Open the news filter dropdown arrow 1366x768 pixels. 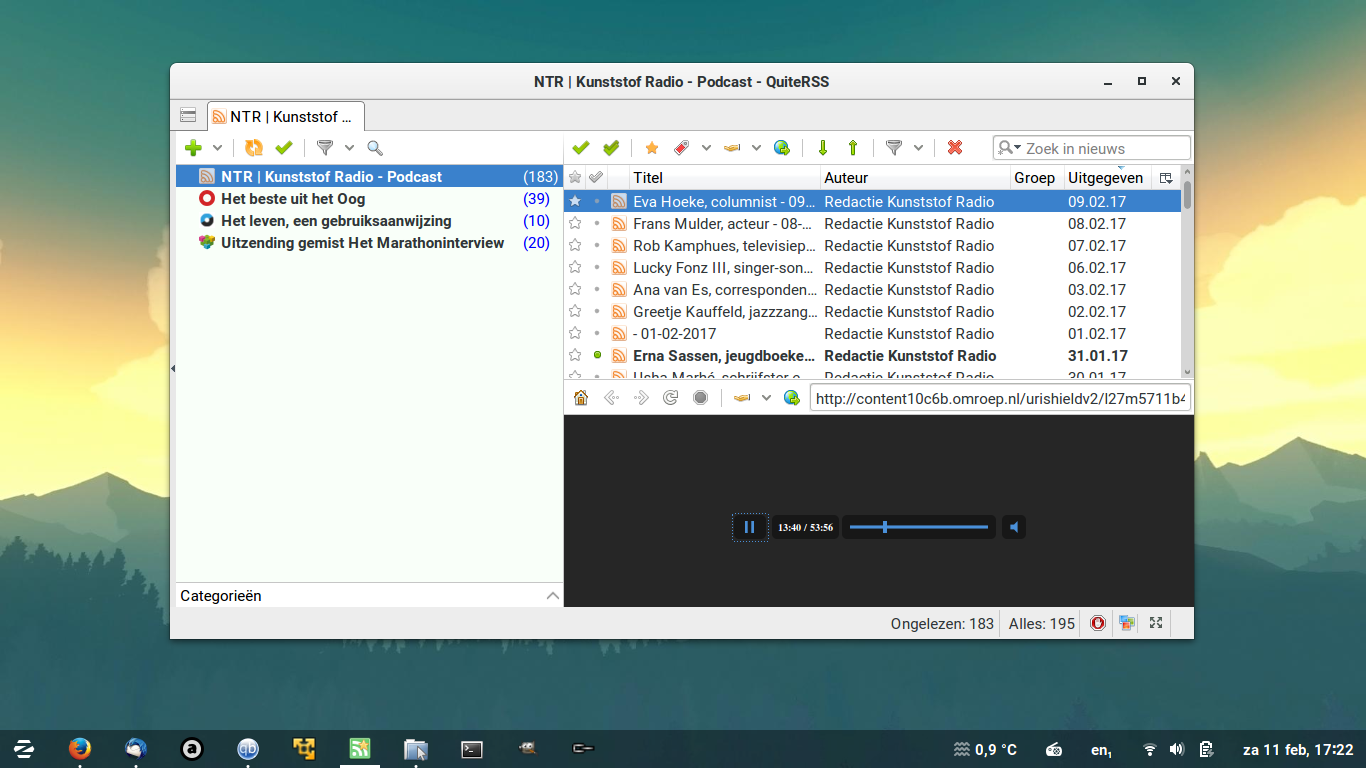[918, 148]
